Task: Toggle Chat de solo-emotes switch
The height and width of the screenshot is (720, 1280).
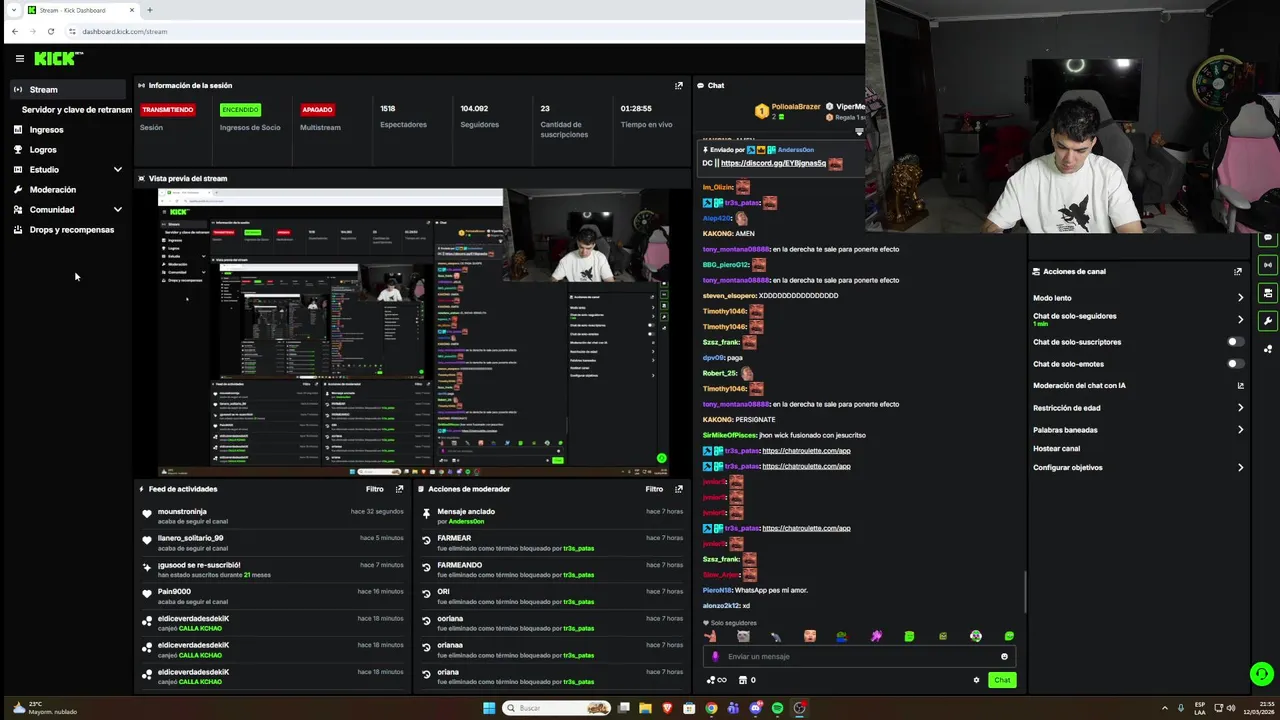Action: pos(1236,364)
